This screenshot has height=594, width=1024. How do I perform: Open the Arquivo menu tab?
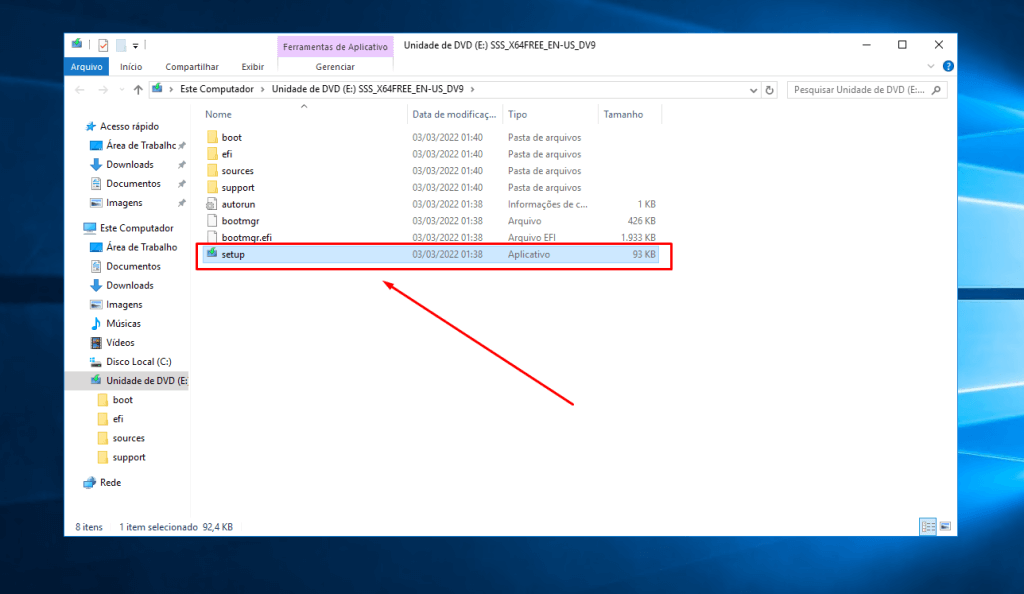coord(86,67)
